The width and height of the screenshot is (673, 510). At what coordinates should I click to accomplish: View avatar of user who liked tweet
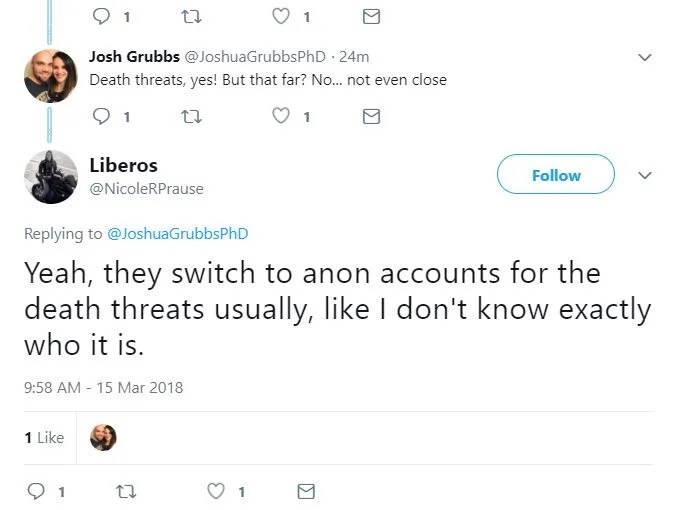[103, 437]
